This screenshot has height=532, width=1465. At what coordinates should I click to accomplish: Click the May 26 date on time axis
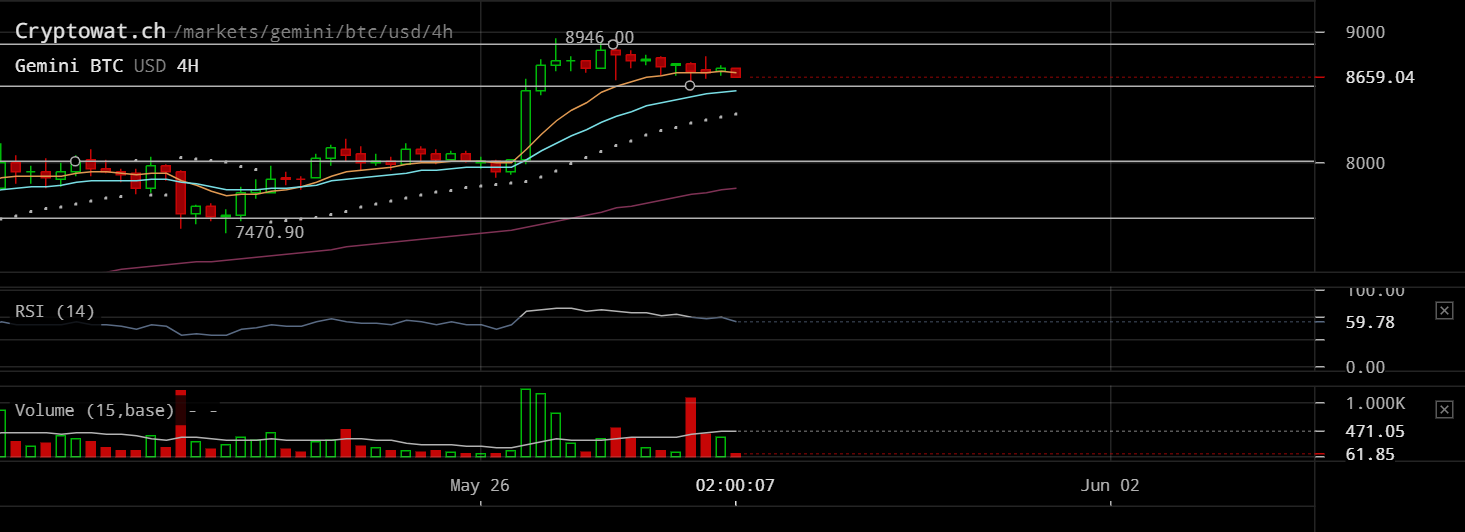[x=480, y=486]
